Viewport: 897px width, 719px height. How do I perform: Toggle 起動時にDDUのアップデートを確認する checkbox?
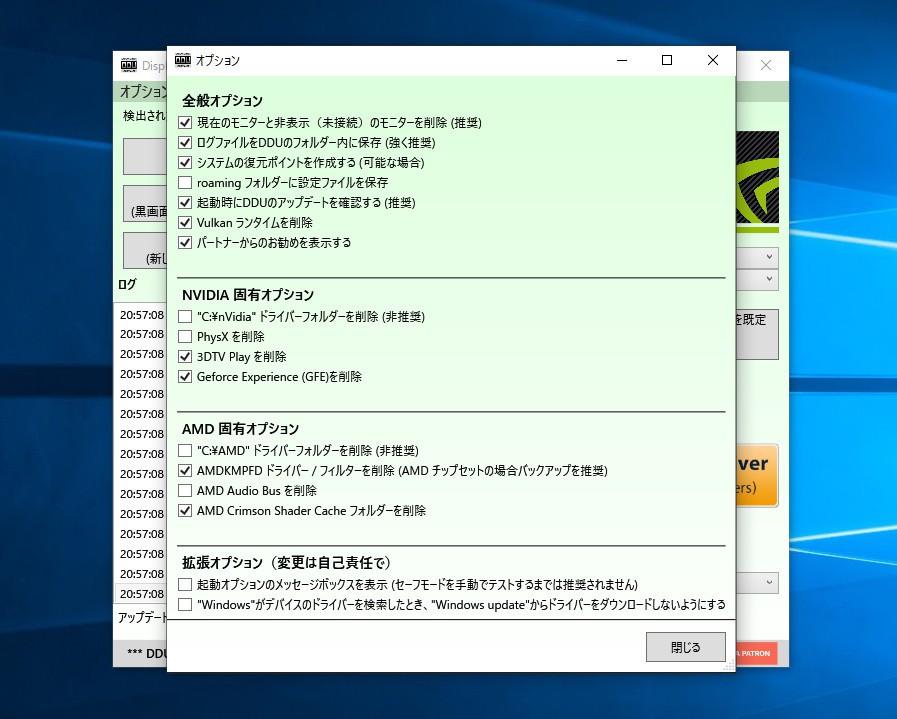click(185, 202)
